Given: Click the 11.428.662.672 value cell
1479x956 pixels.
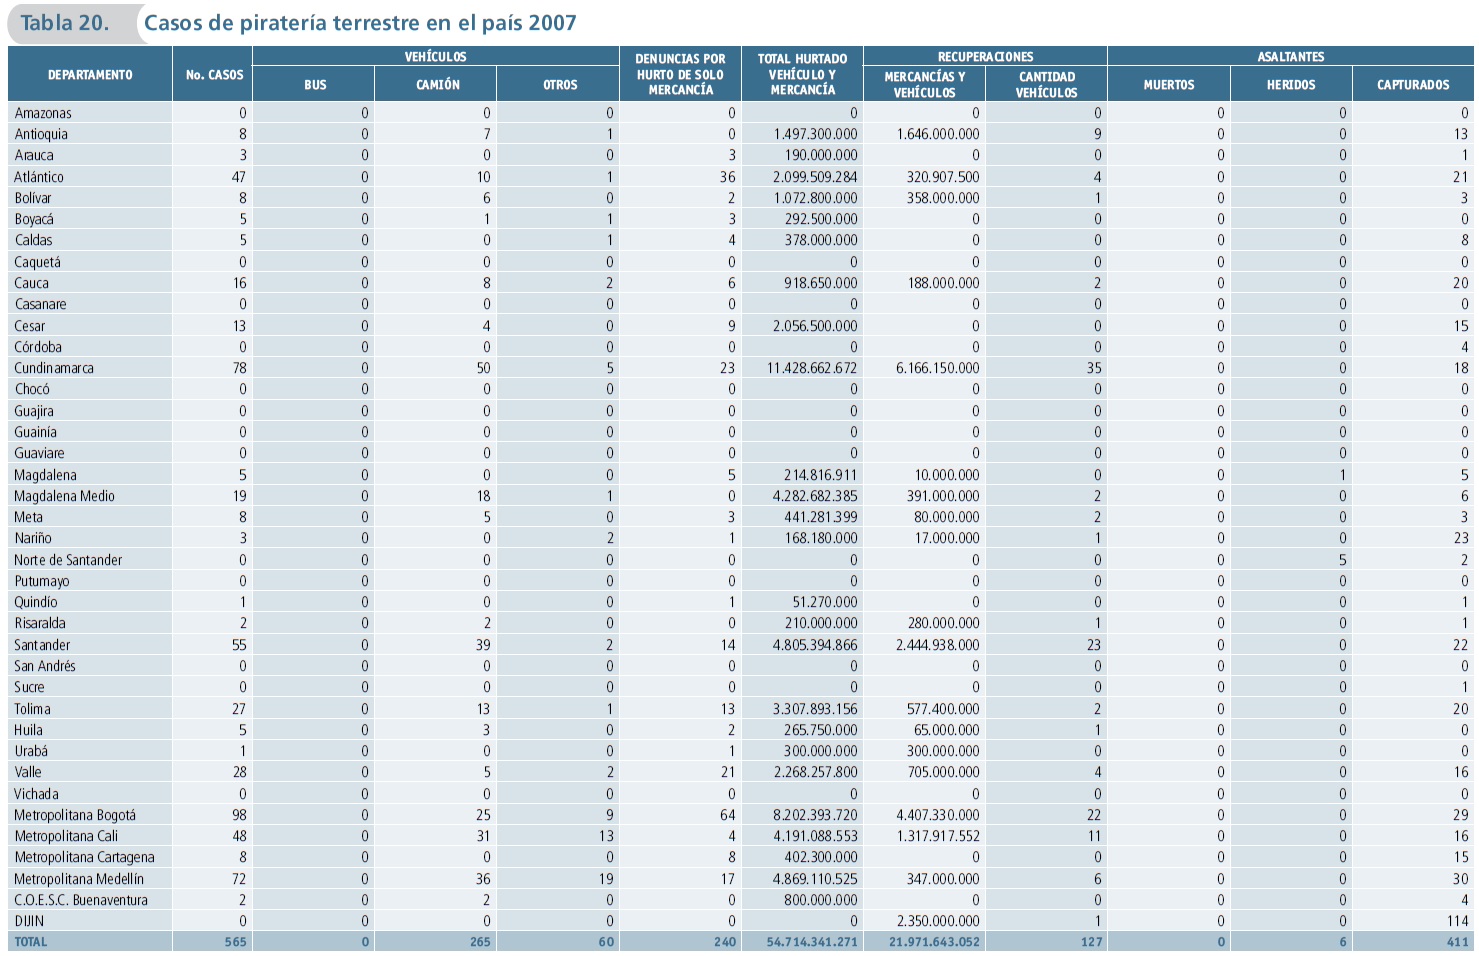Looking at the screenshot, I should (812, 368).
